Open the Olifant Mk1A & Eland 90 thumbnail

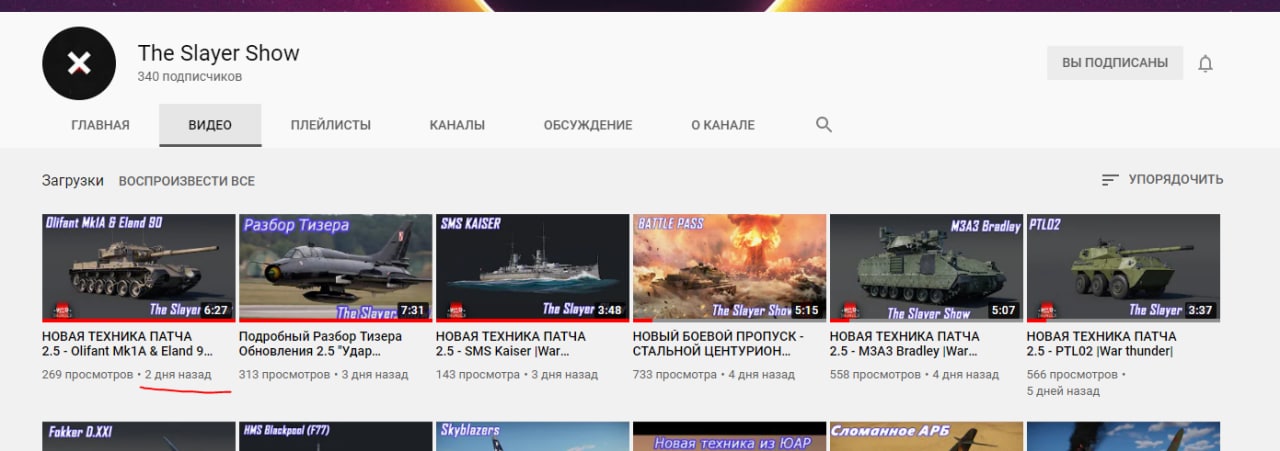139,268
